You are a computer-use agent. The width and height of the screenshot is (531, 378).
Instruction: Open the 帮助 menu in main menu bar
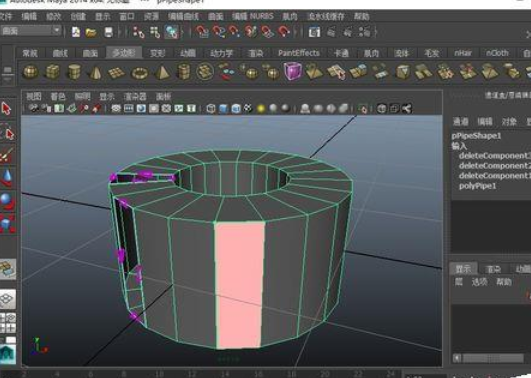pyautogui.click(x=361, y=17)
